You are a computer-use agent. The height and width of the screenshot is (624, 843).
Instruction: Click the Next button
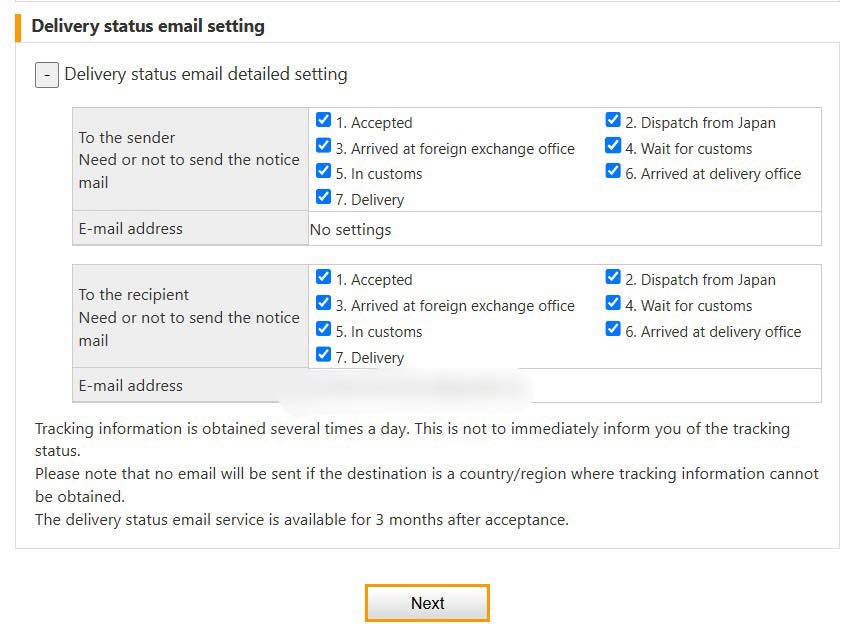pos(427,603)
